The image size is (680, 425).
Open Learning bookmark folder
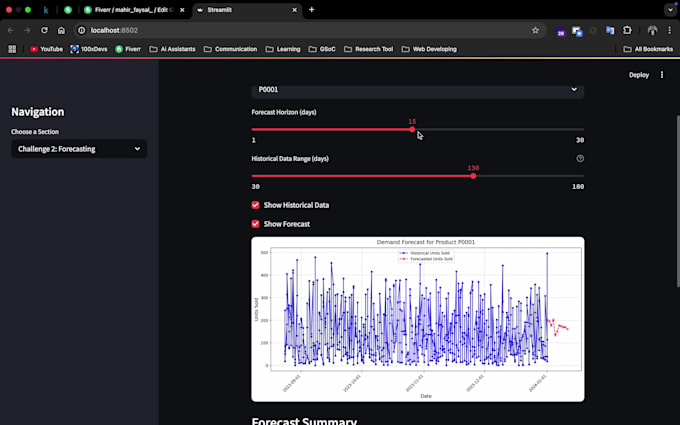[x=283, y=49]
